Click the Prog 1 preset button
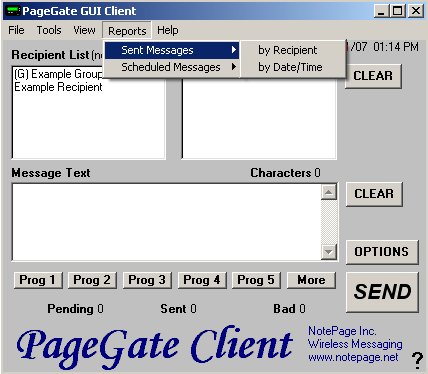 tap(38, 280)
